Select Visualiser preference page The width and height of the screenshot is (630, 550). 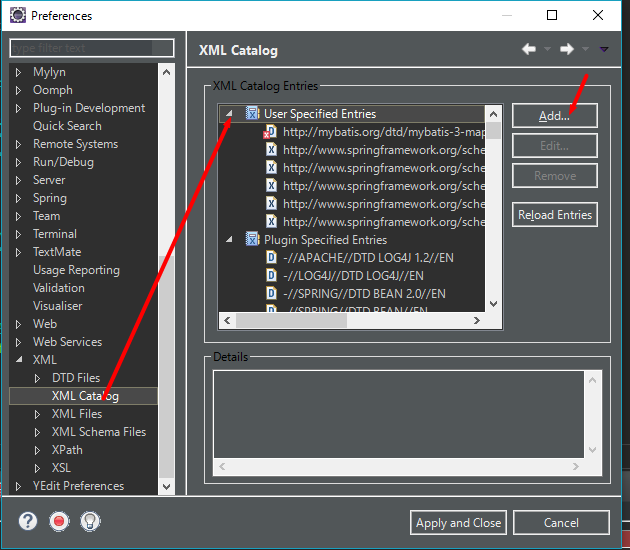(57, 306)
